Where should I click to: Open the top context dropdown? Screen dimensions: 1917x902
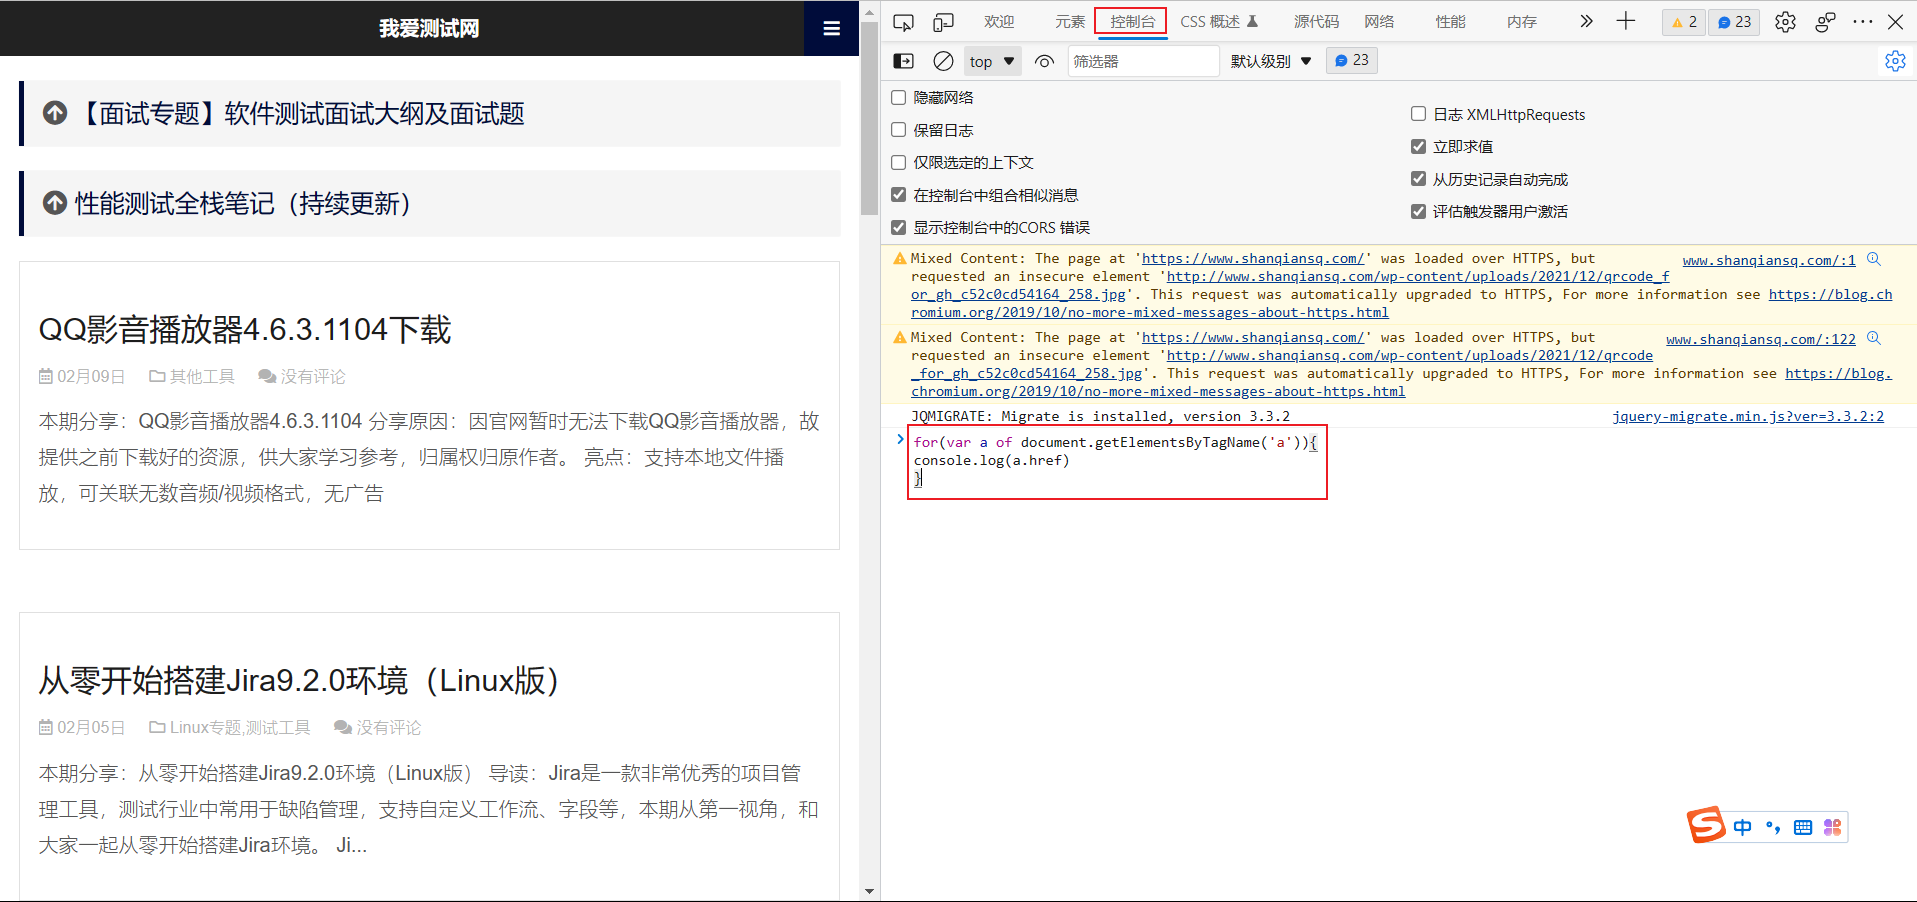(992, 61)
